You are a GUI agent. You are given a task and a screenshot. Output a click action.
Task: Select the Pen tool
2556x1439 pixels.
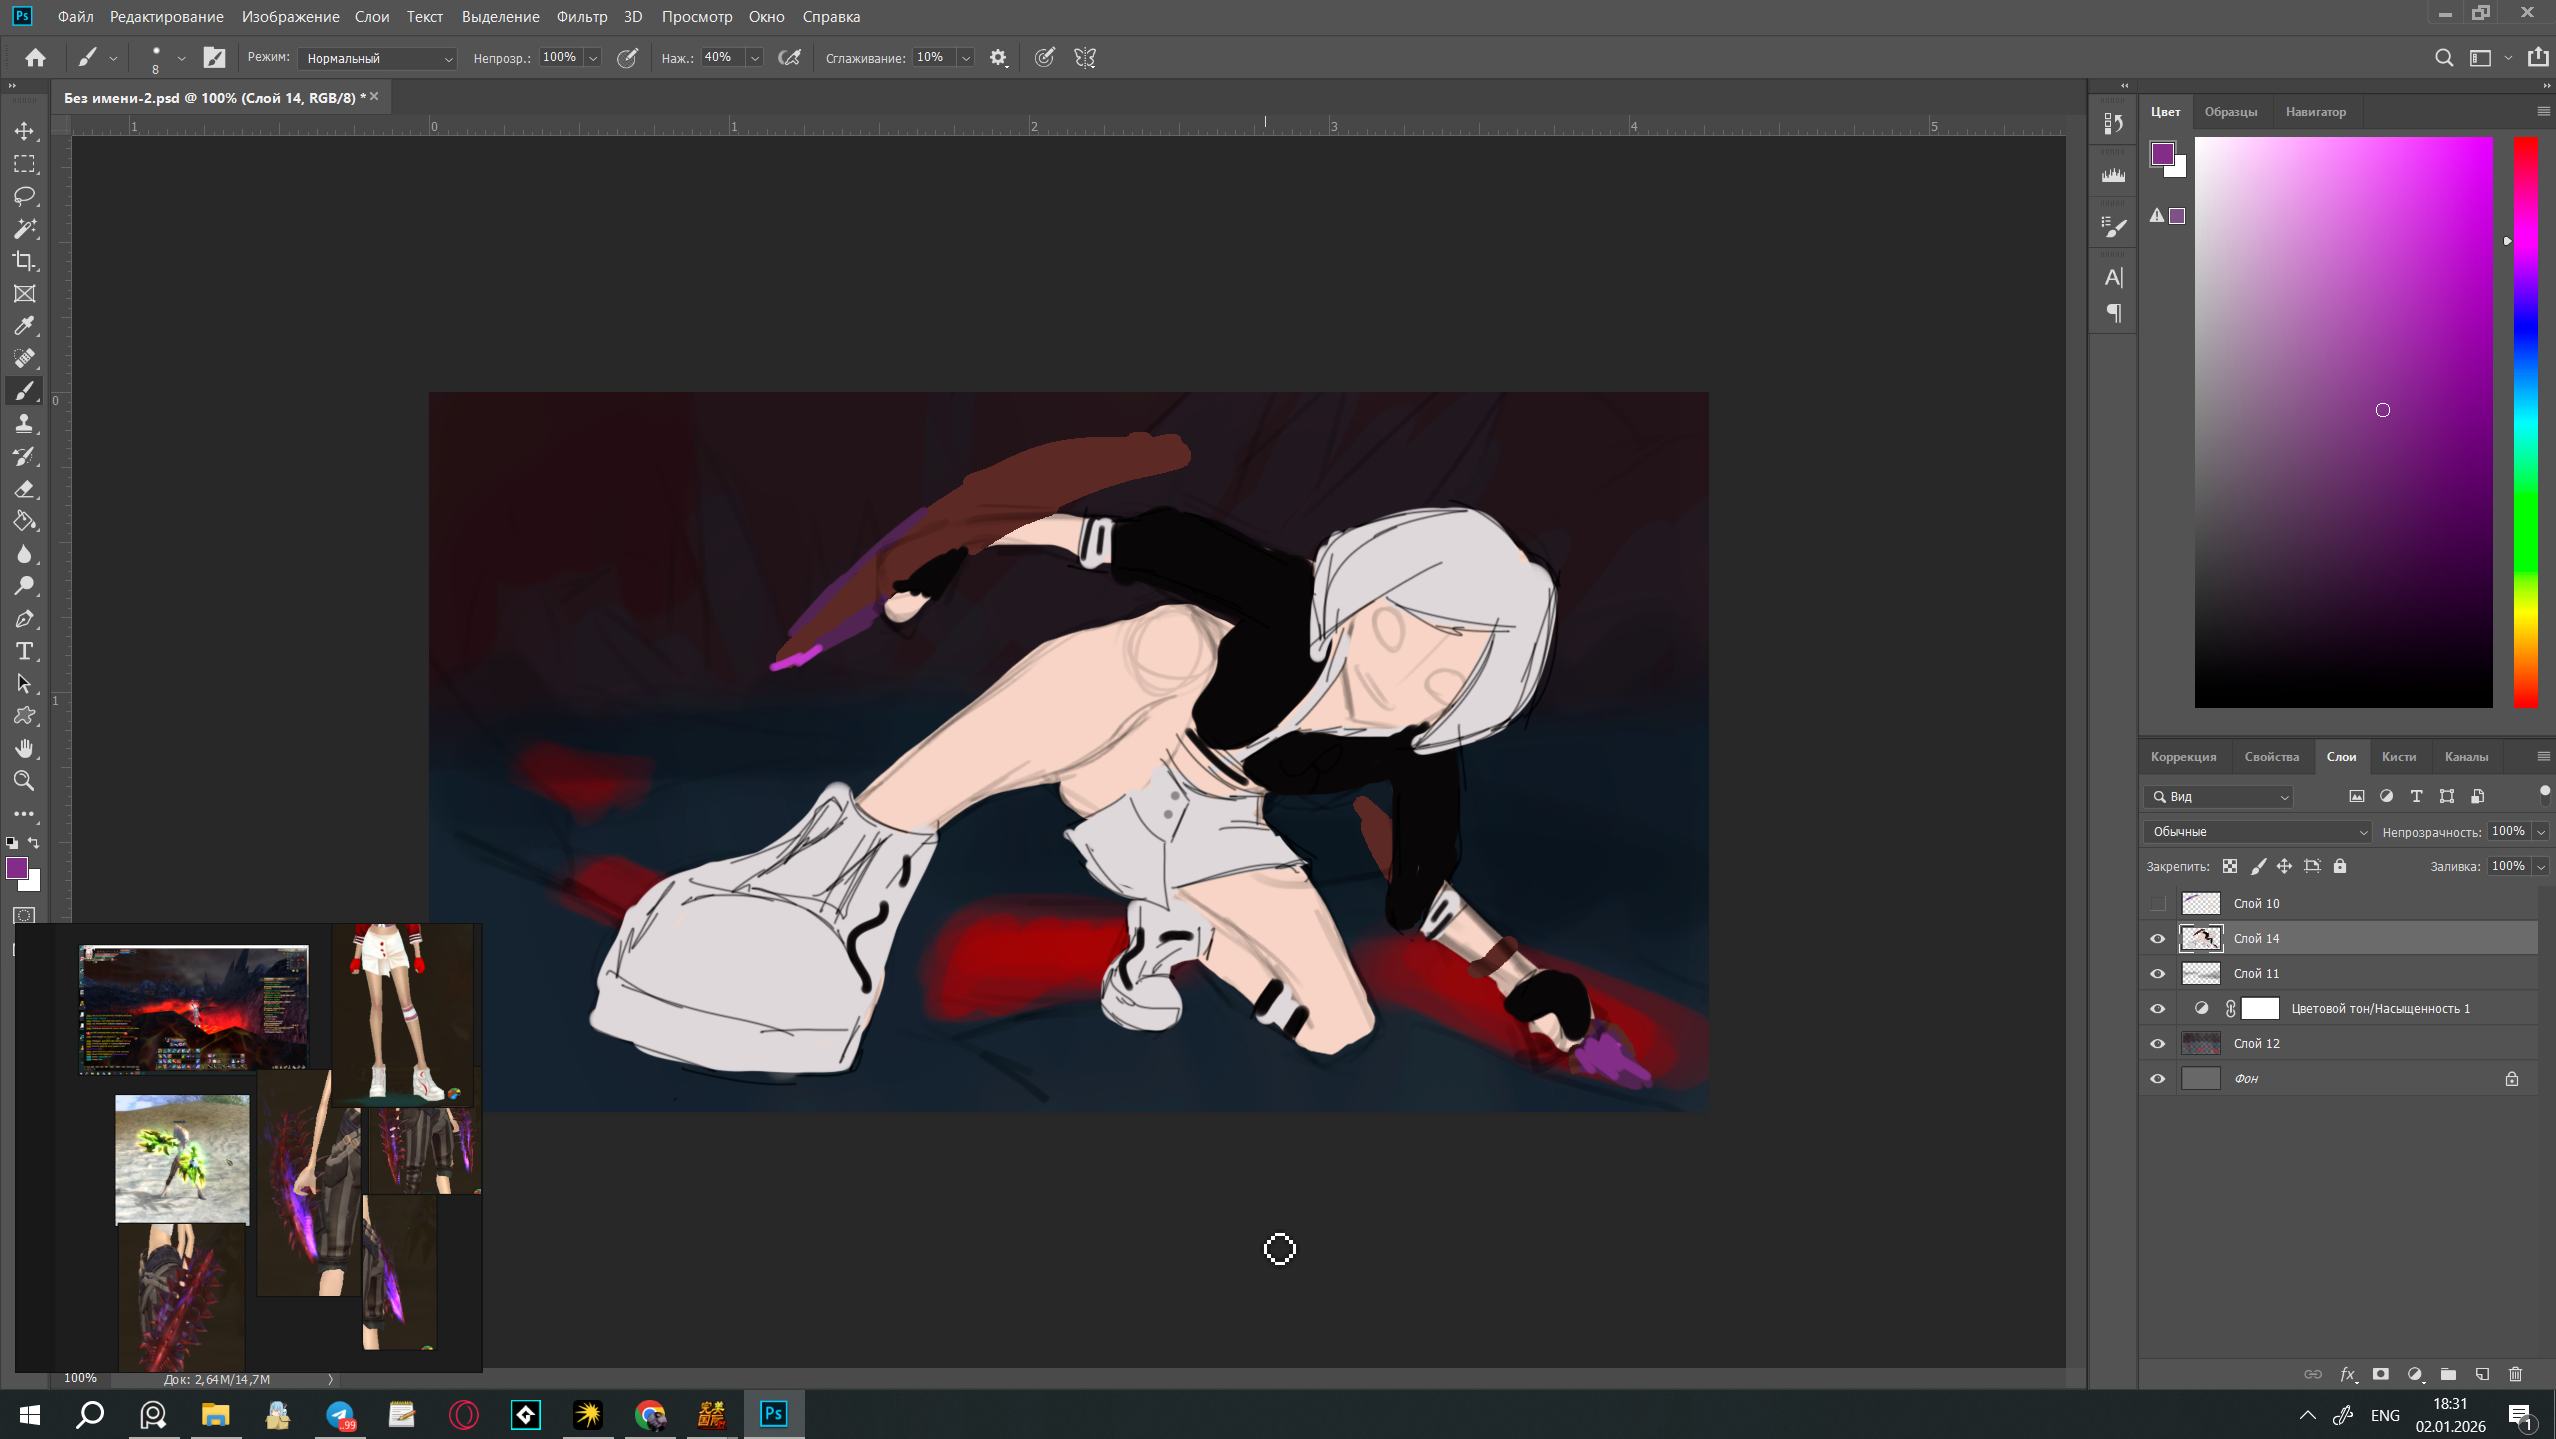[x=24, y=619]
